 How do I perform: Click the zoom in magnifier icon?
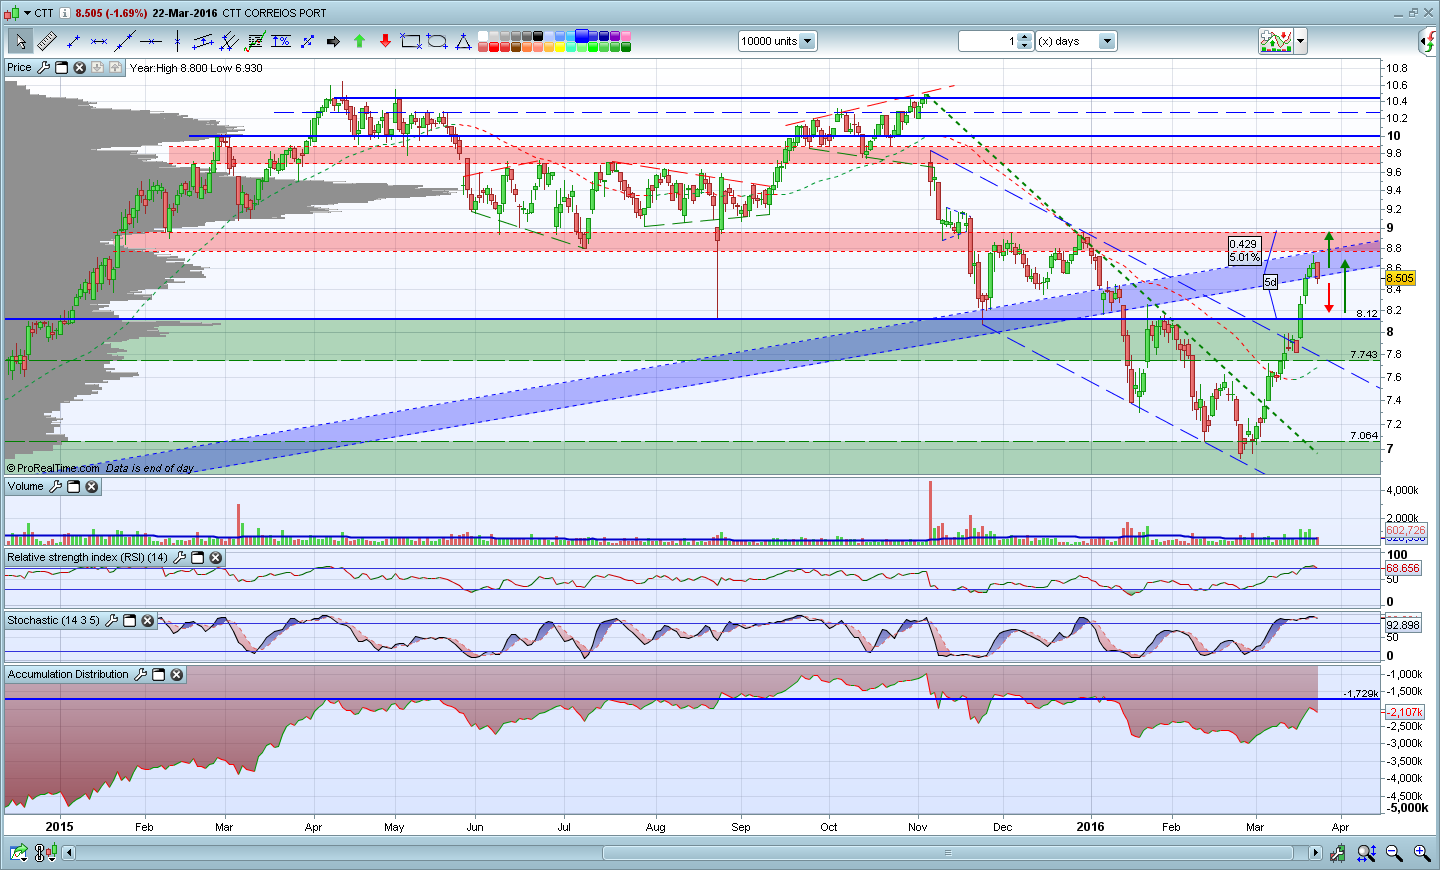click(x=1421, y=853)
